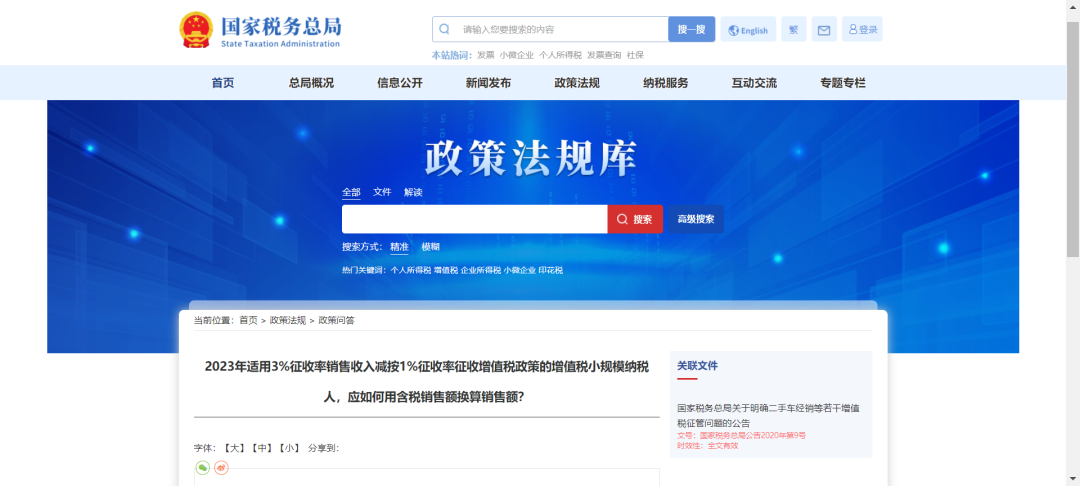
Task: Open 高级搜索 advanced search options
Action: 696,219
